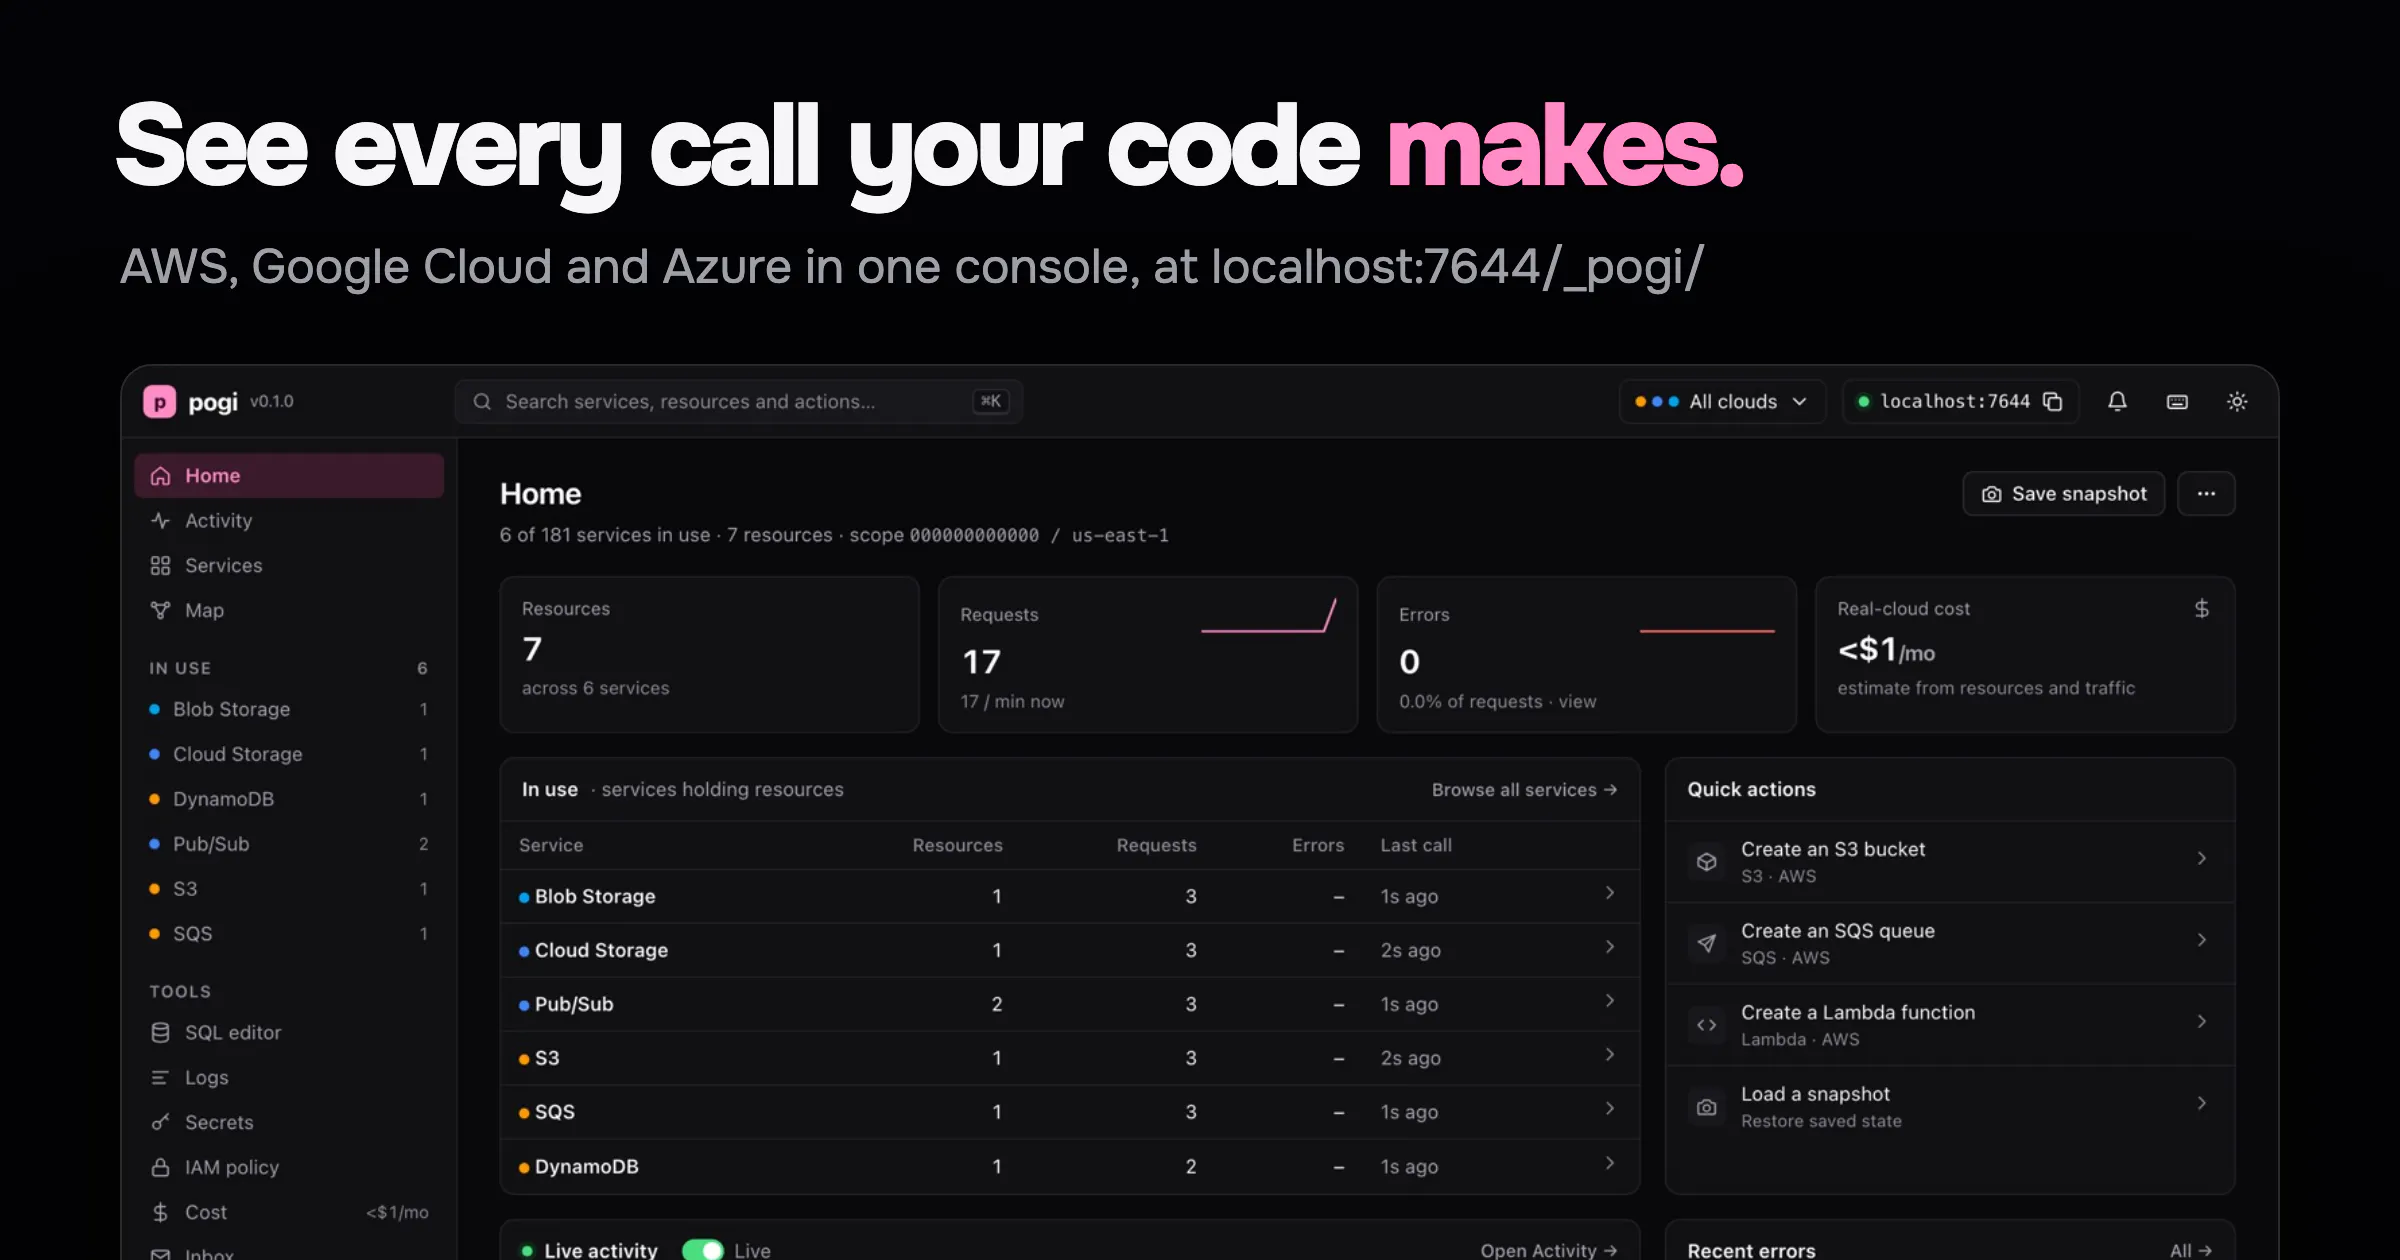Toggle the Live activity switch

point(702,1249)
